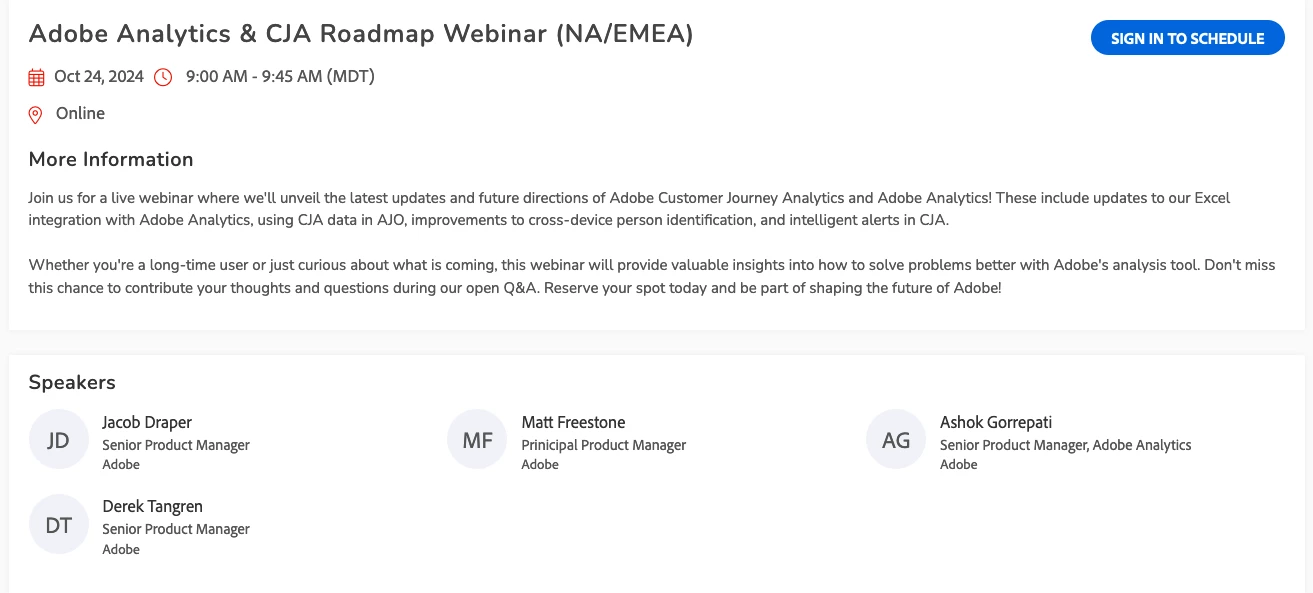Select speaker name Ashok Gorrepati
This screenshot has height=593, width=1313.
point(996,423)
